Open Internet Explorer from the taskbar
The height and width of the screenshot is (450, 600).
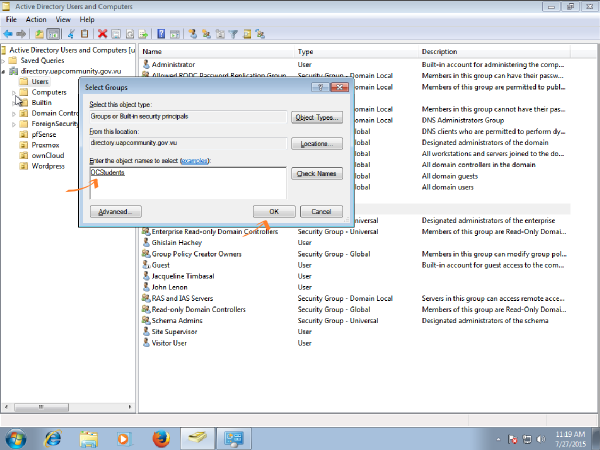point(52,438)
